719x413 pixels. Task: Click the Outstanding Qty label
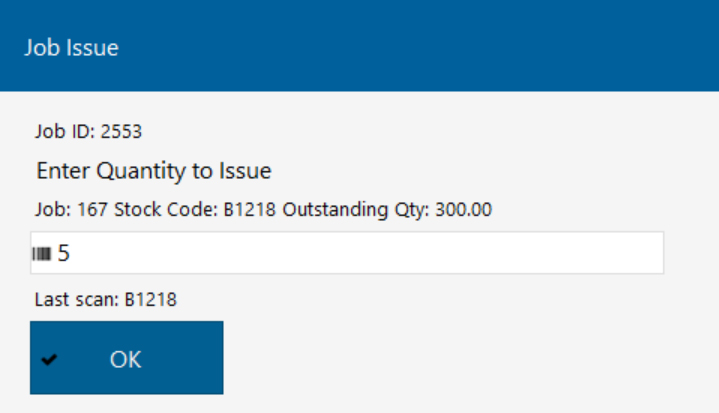(x=356, y=209)
